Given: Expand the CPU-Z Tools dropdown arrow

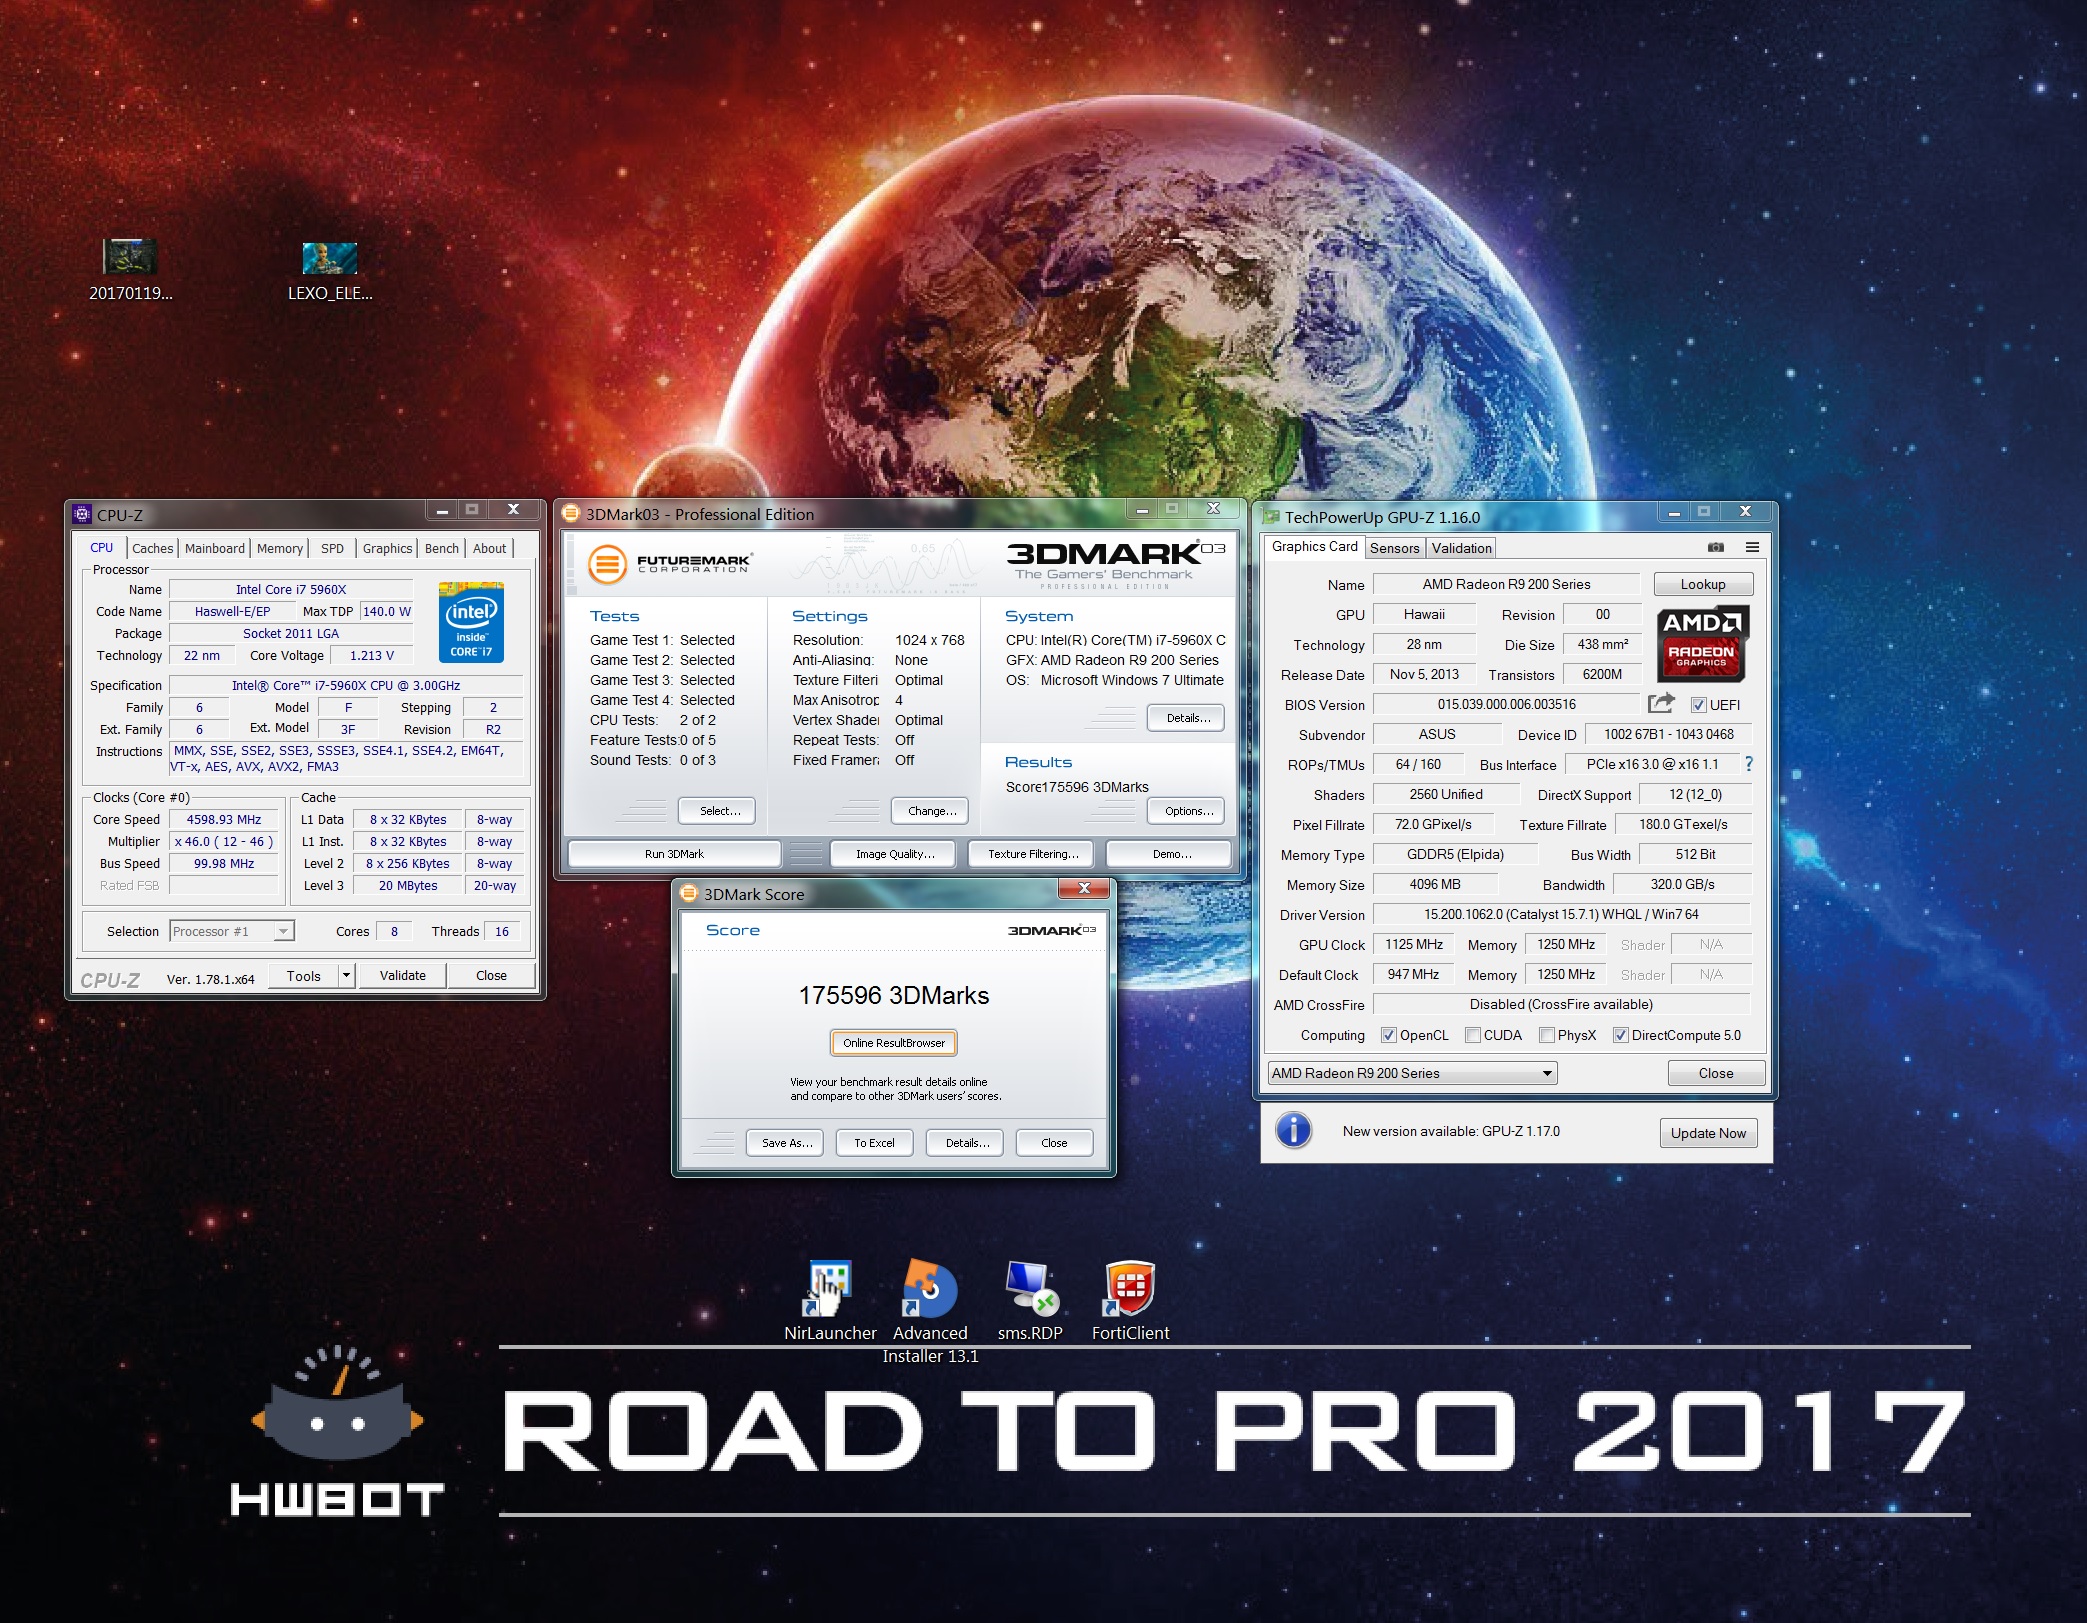Looking at the screenshot, I should tap(346, 975).
